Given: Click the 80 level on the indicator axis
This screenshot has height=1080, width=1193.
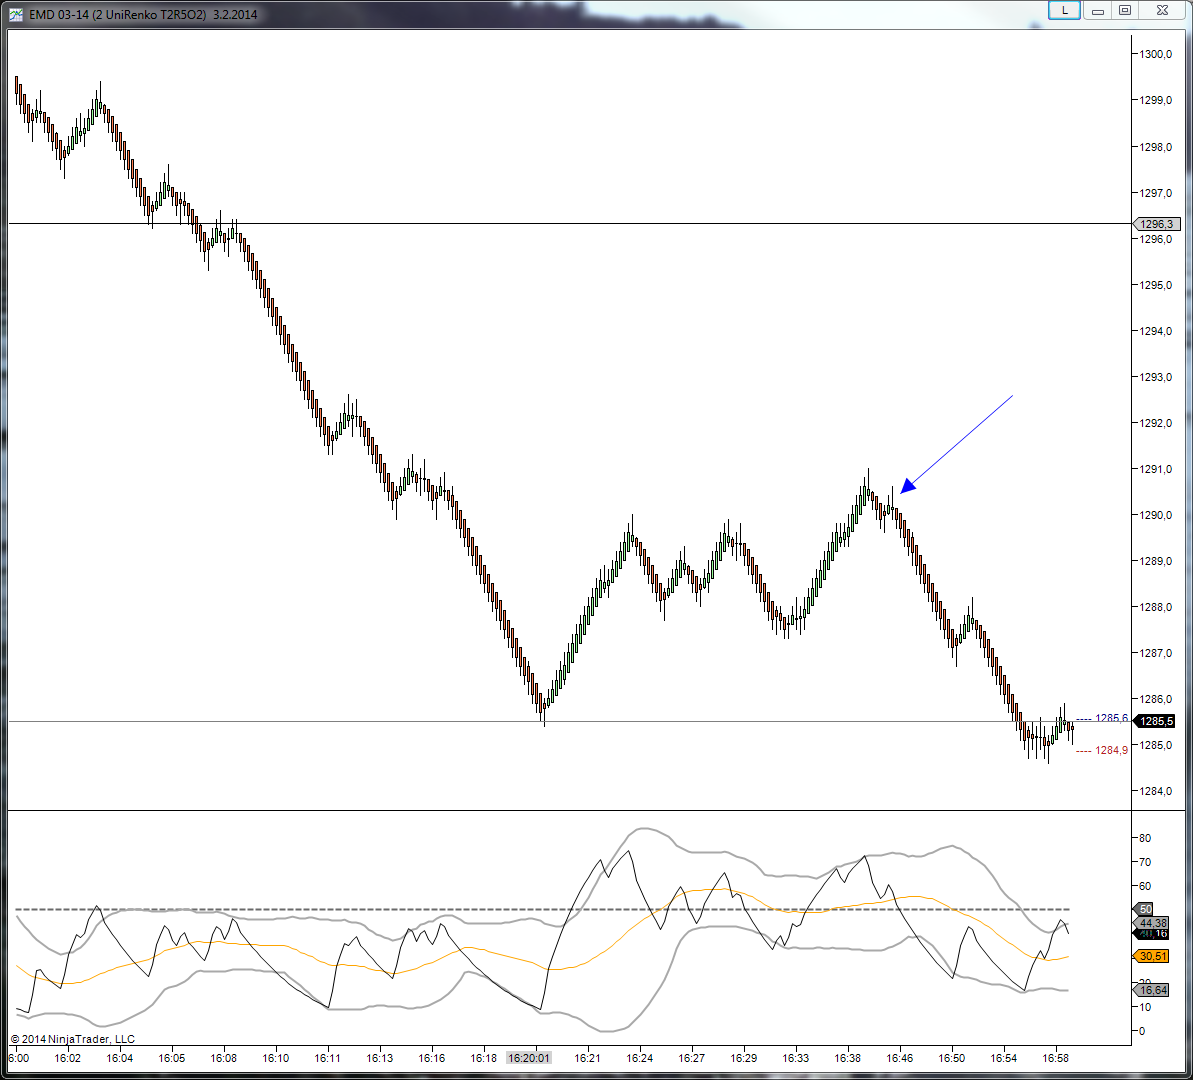Looking at the screenshot, I should [x=1145, y=837].
